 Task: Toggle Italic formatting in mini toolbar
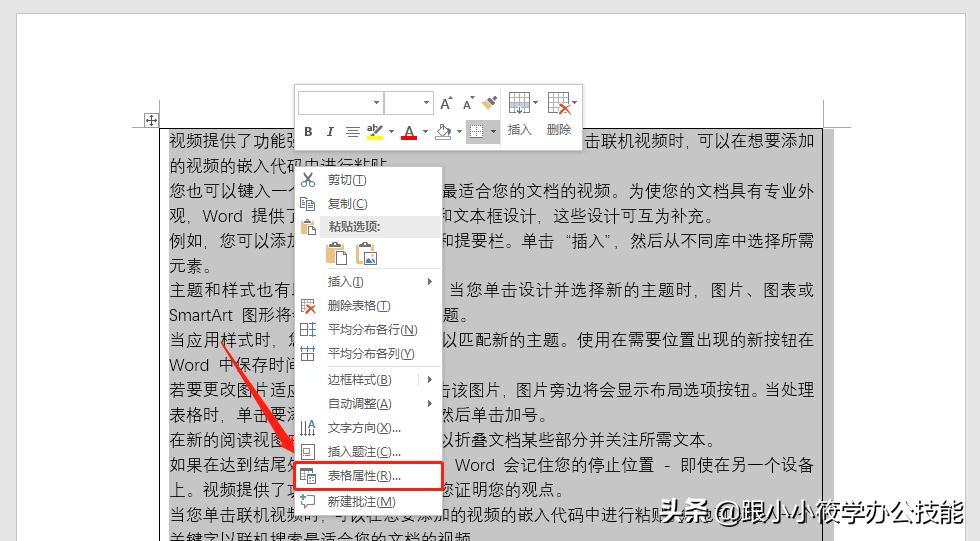330,132
